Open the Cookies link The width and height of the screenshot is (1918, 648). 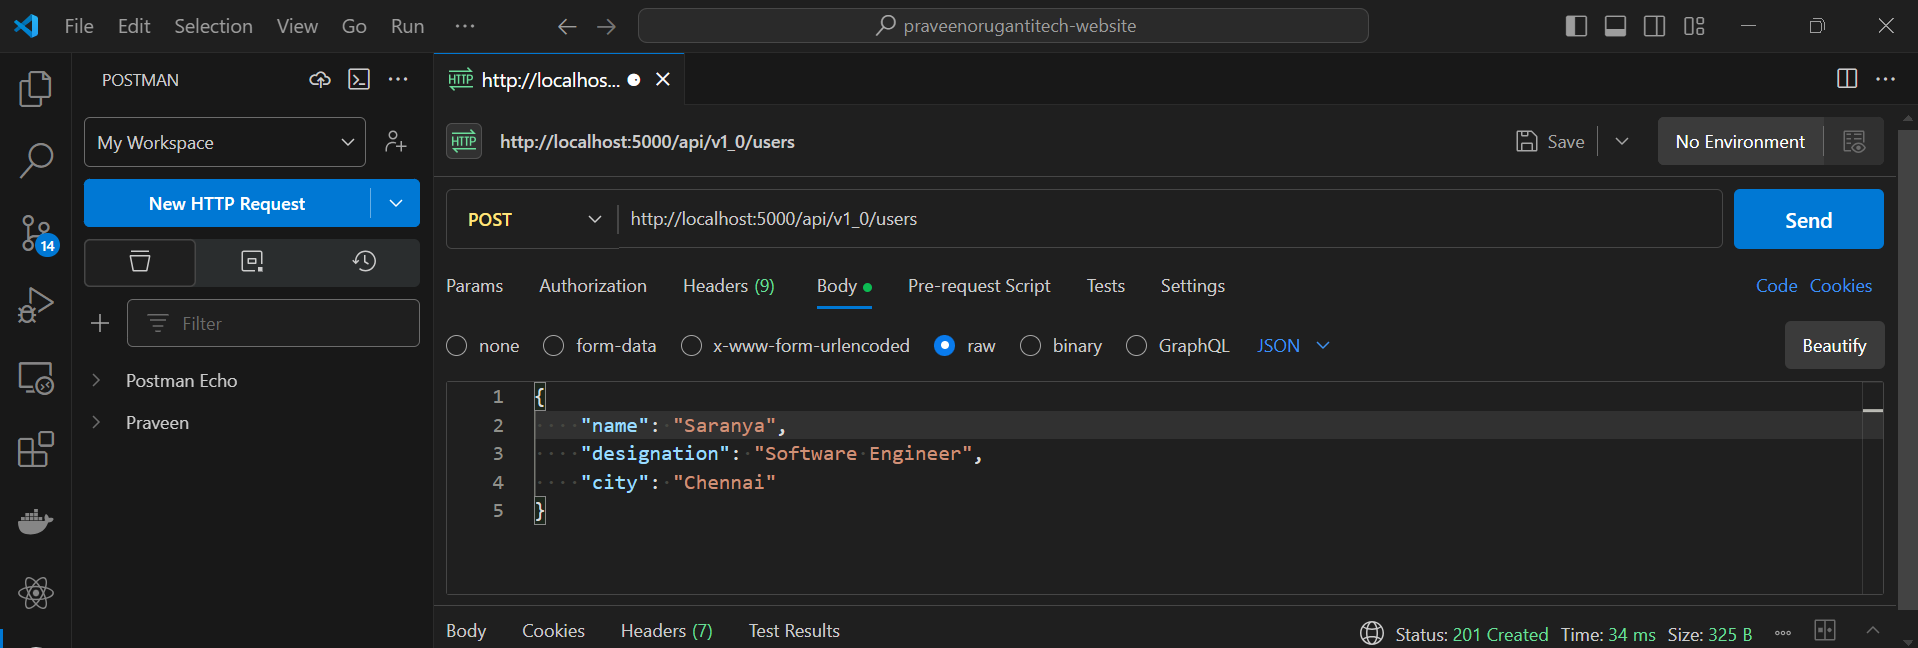pyautogui.click(x=1841, y=286)
